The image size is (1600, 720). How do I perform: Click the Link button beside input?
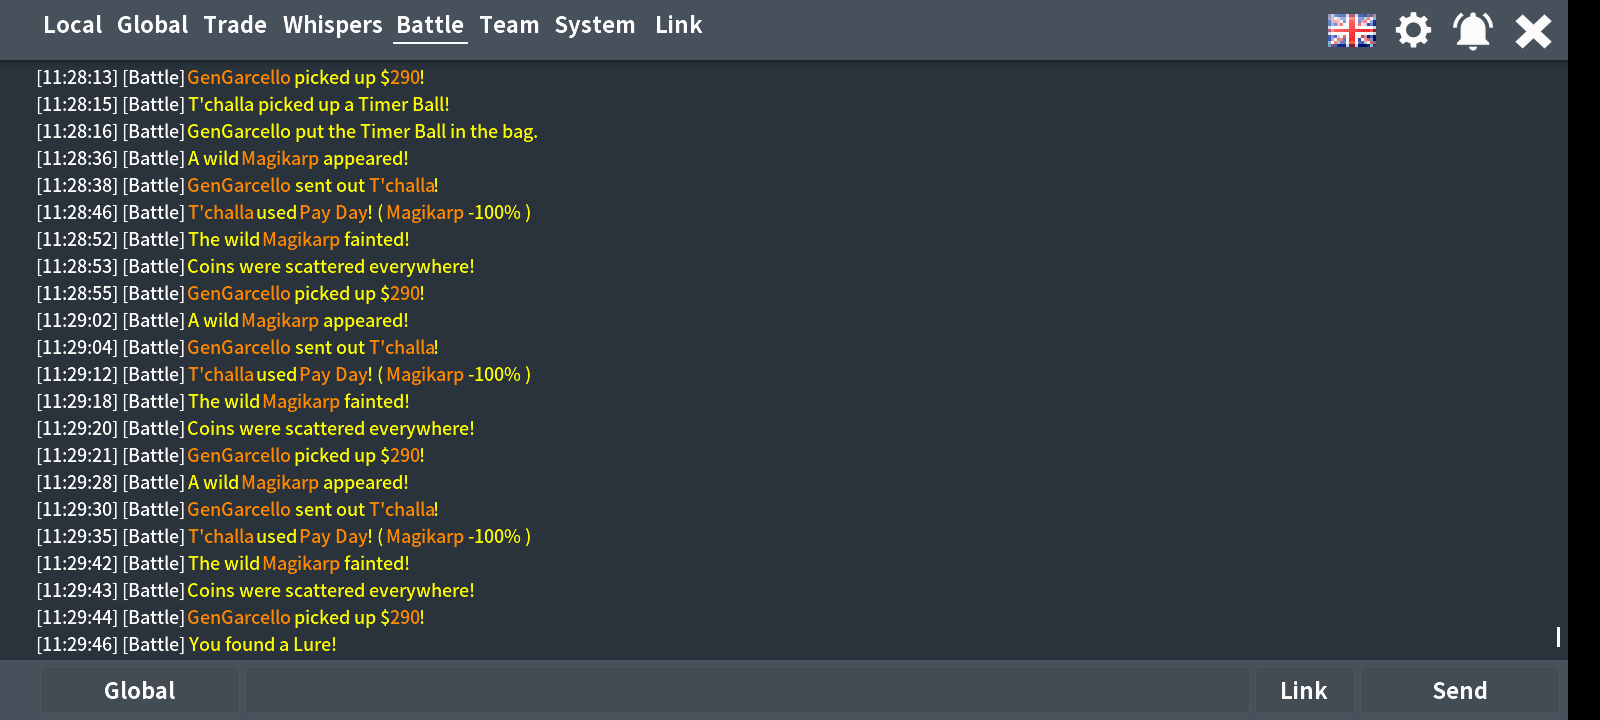tap(1304, 691)
